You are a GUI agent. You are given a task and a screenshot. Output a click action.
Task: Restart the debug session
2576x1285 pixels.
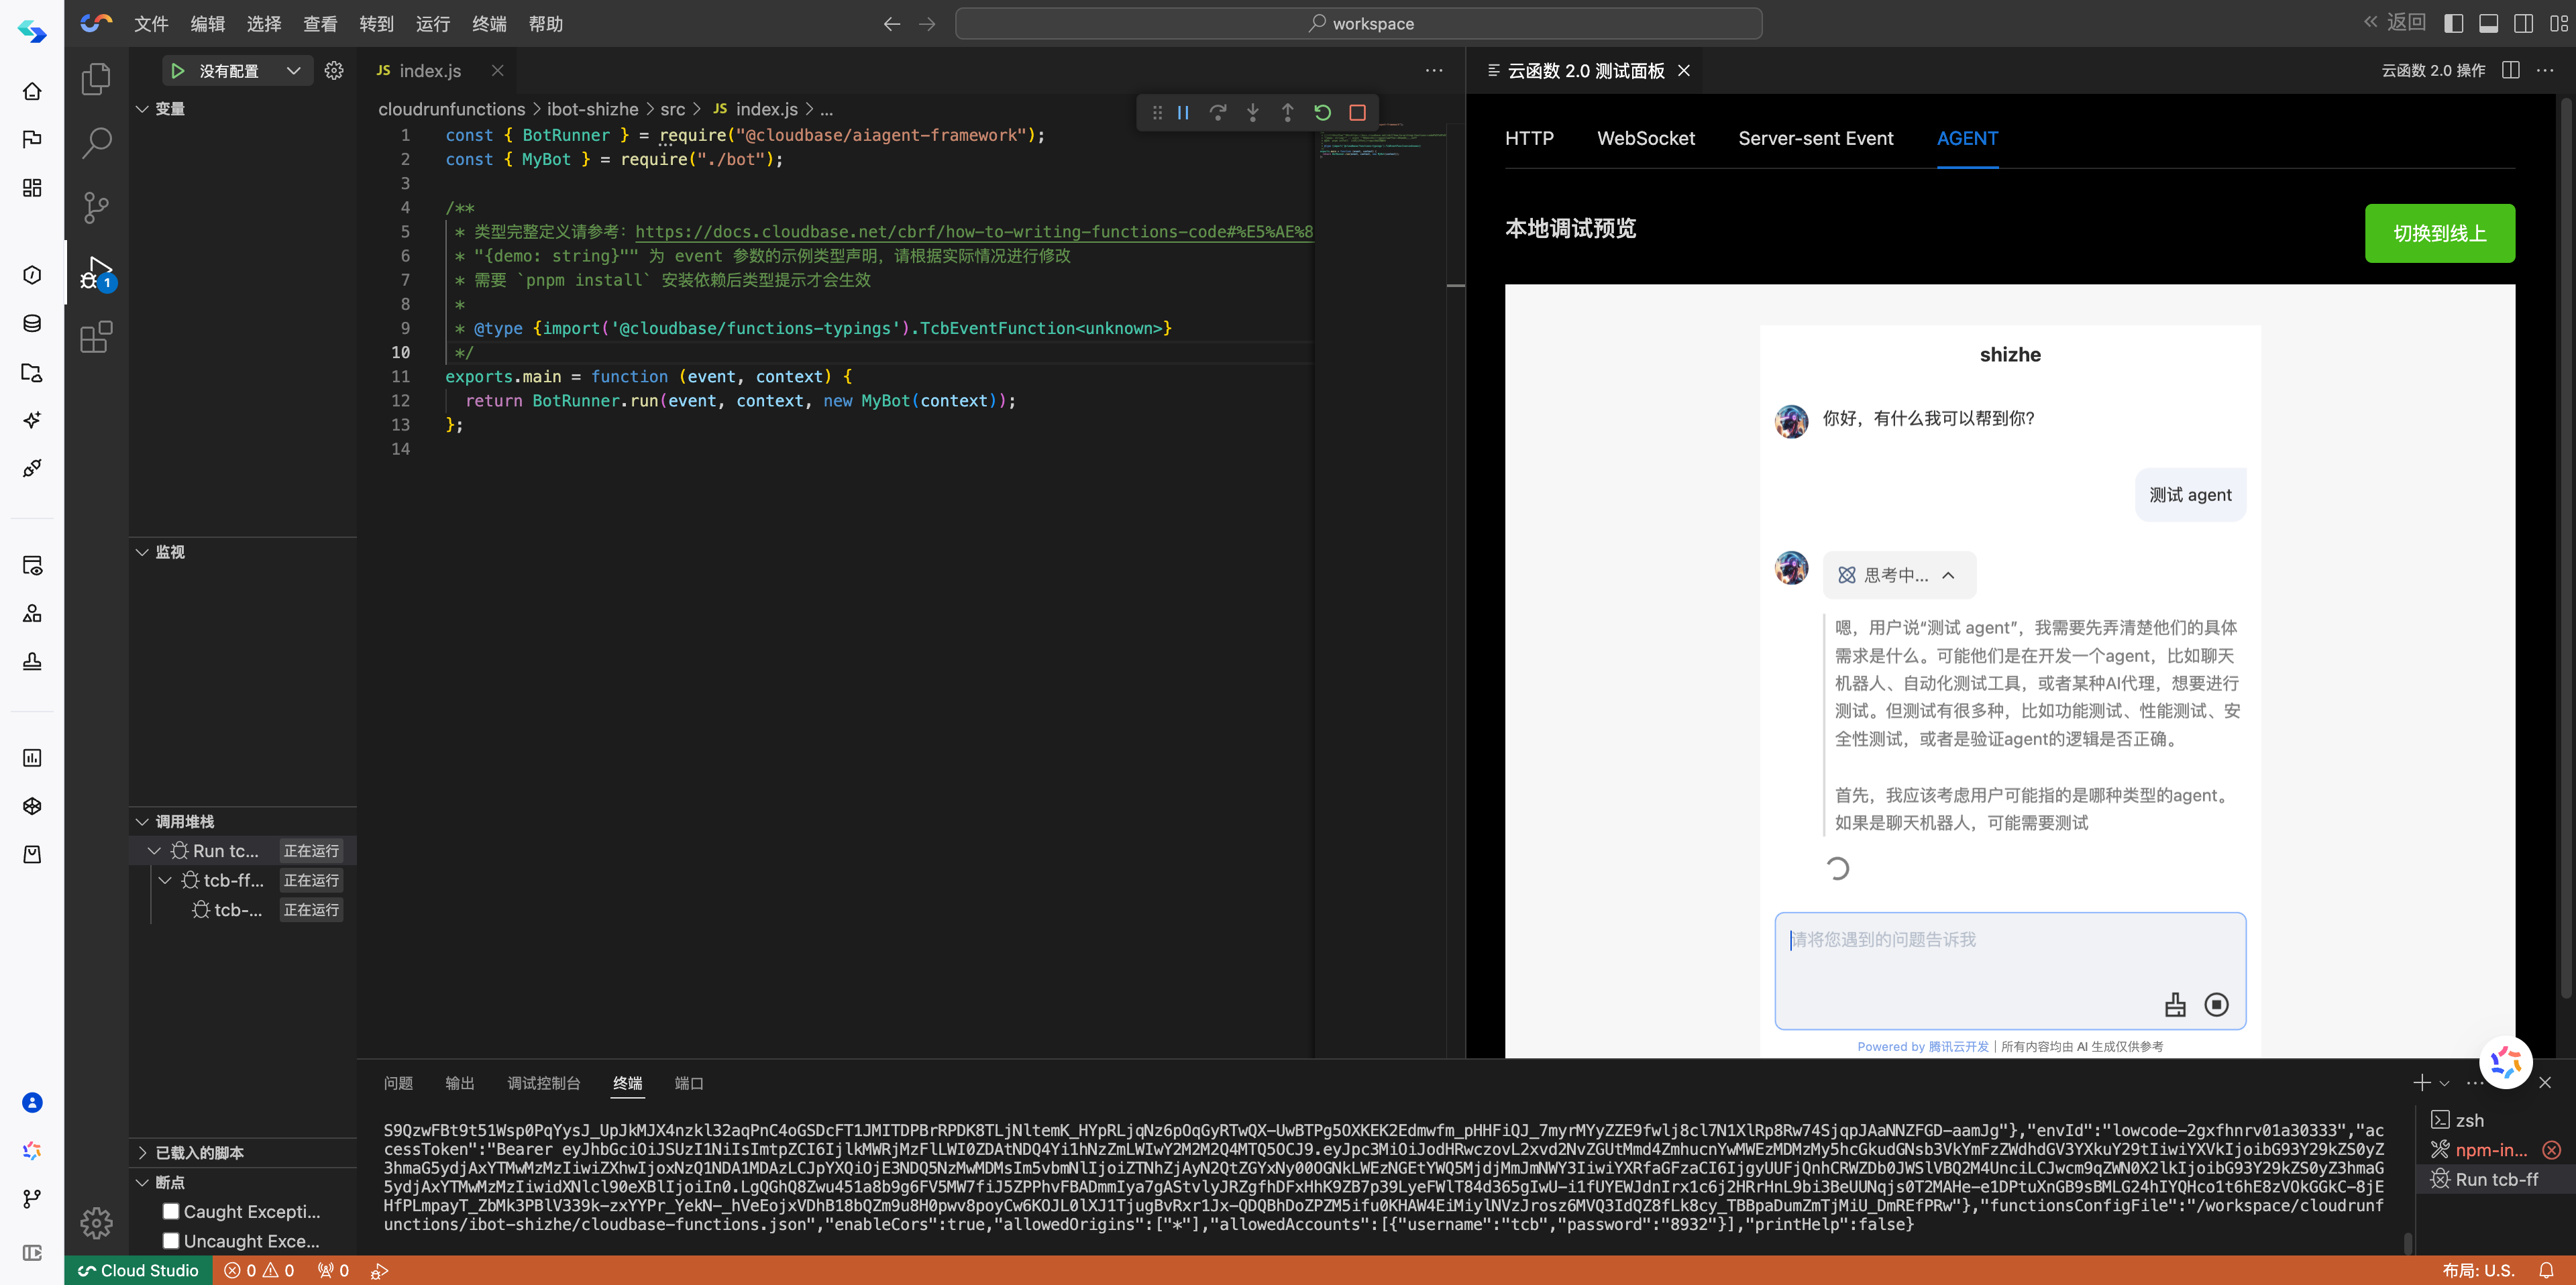[x=1322, y=112]
